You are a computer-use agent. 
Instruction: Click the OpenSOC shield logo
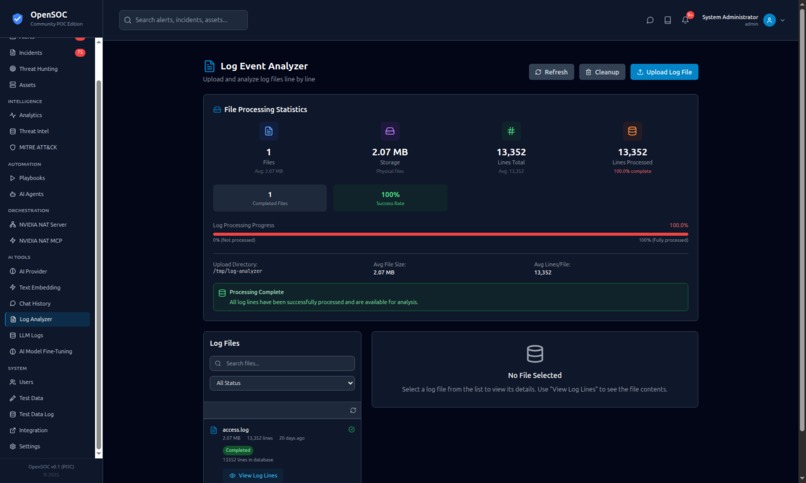[x=17, y=19]
